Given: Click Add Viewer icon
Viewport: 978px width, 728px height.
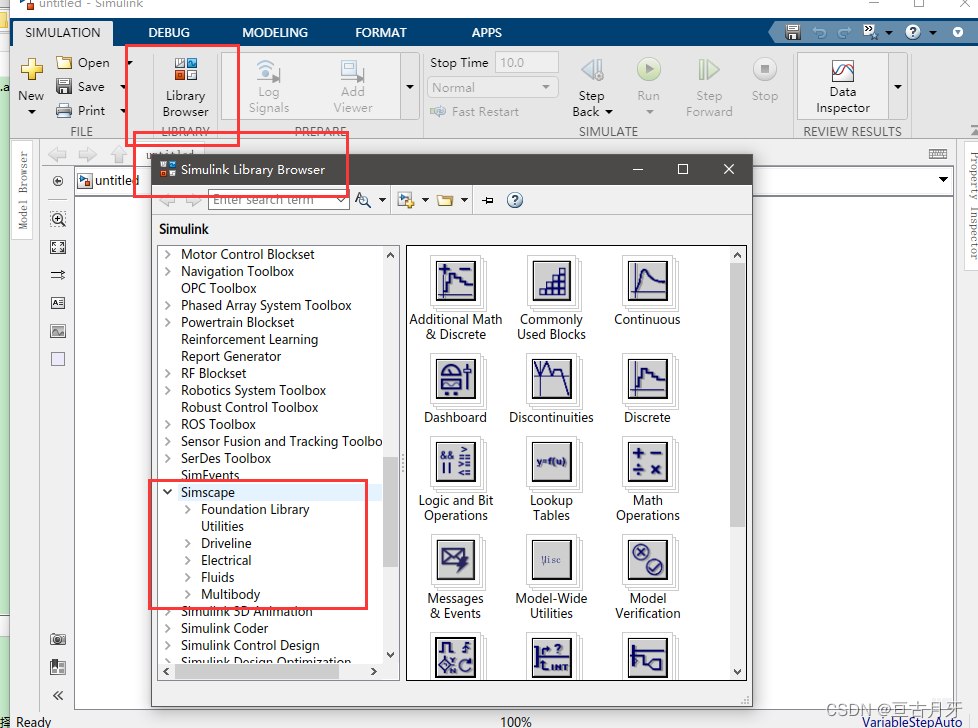Looking at the screenshot, I should point(352,72).
